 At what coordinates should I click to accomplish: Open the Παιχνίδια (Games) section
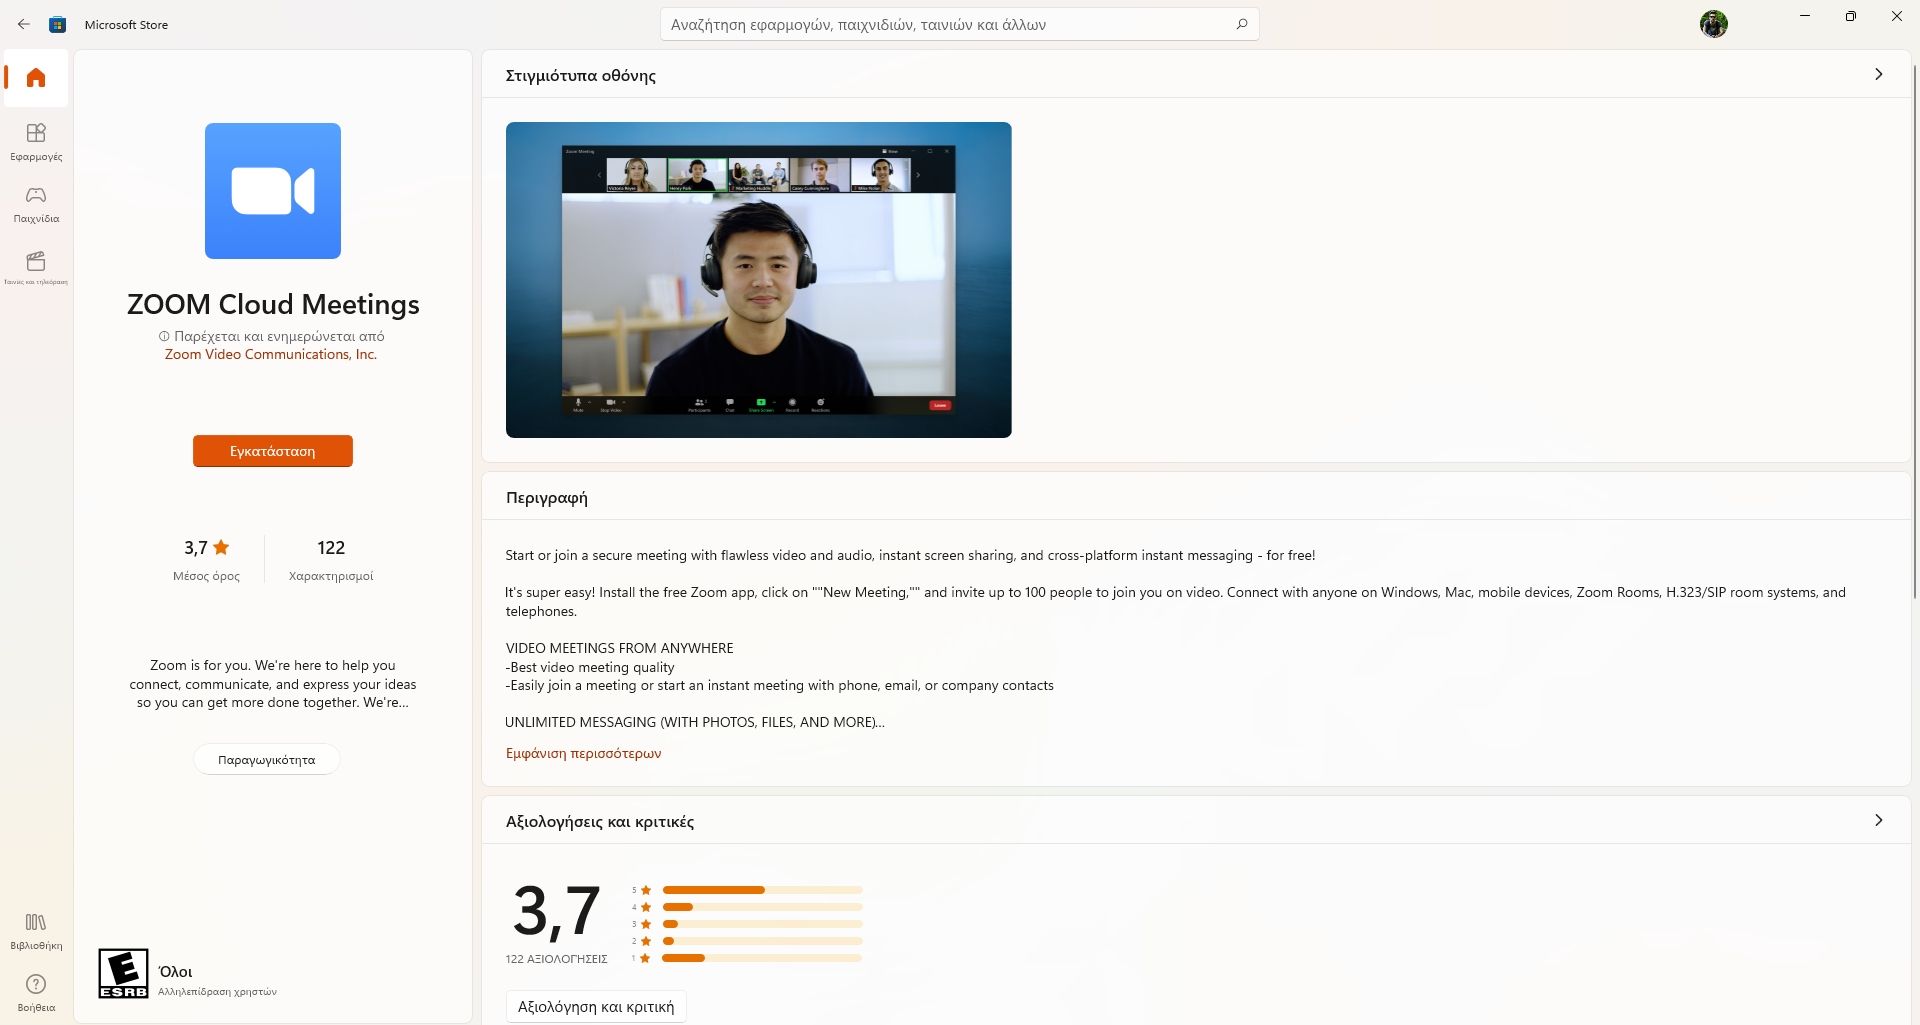tap(35, 203)
